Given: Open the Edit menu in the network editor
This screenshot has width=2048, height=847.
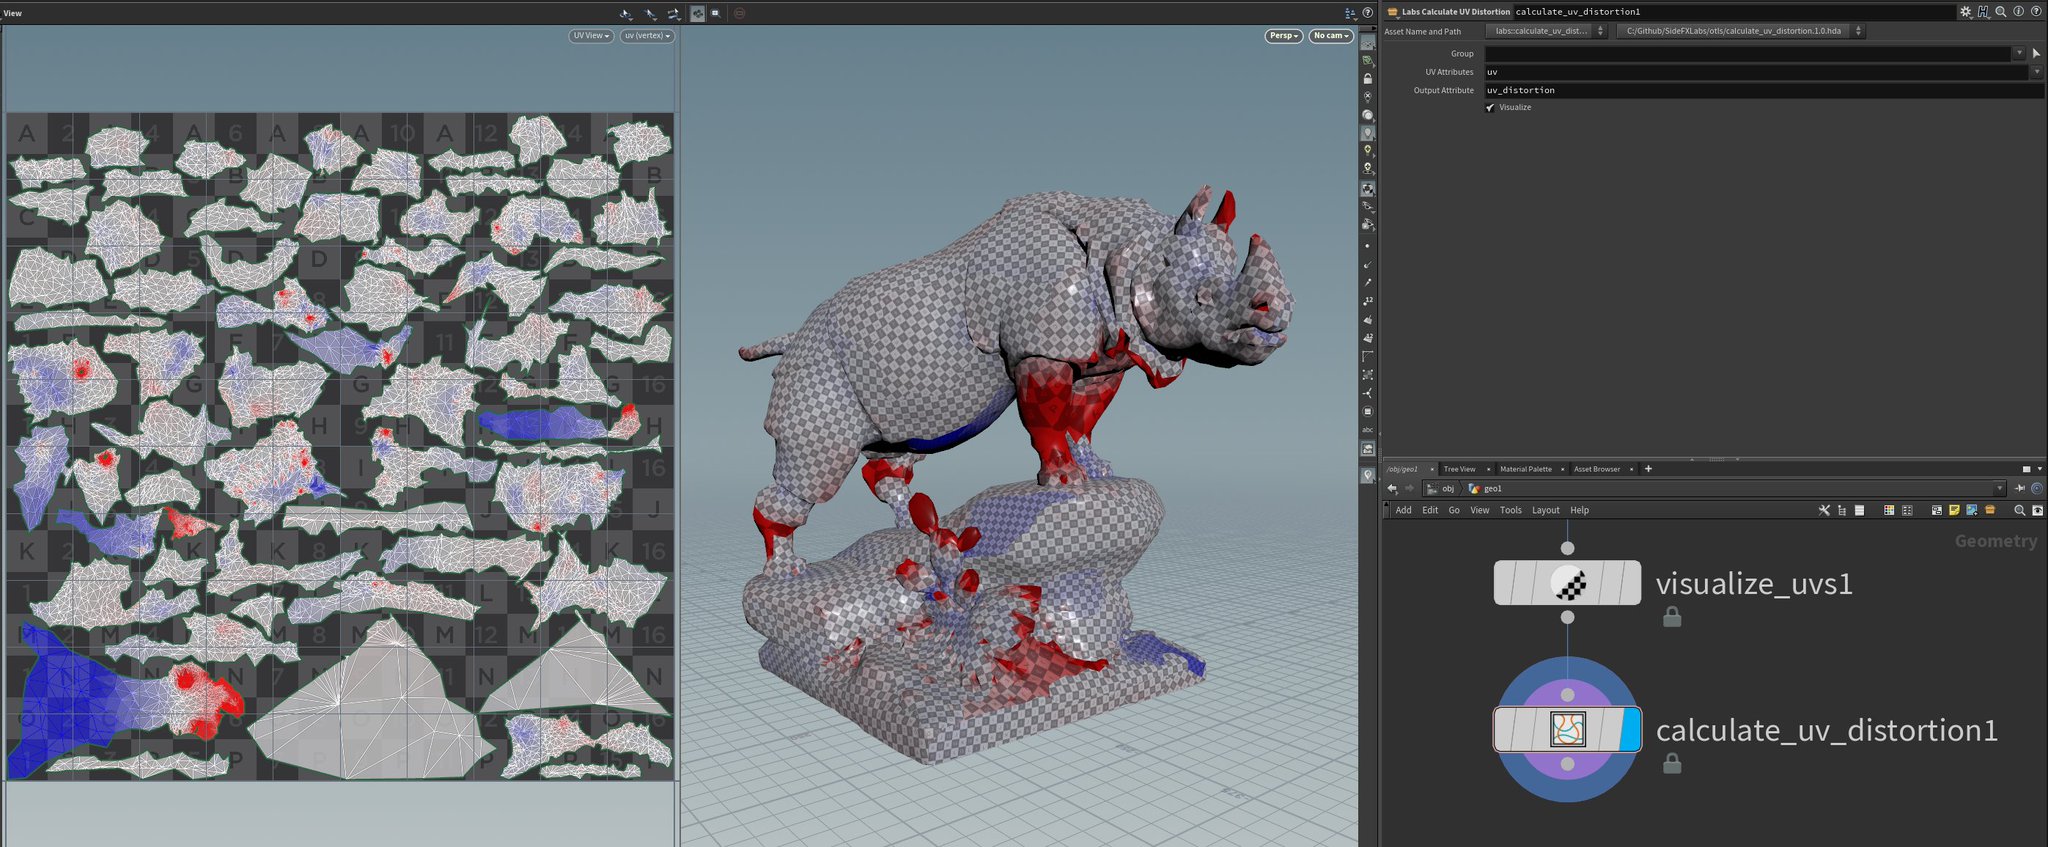Looking at the screenshot, I should tap(1430, 510).
